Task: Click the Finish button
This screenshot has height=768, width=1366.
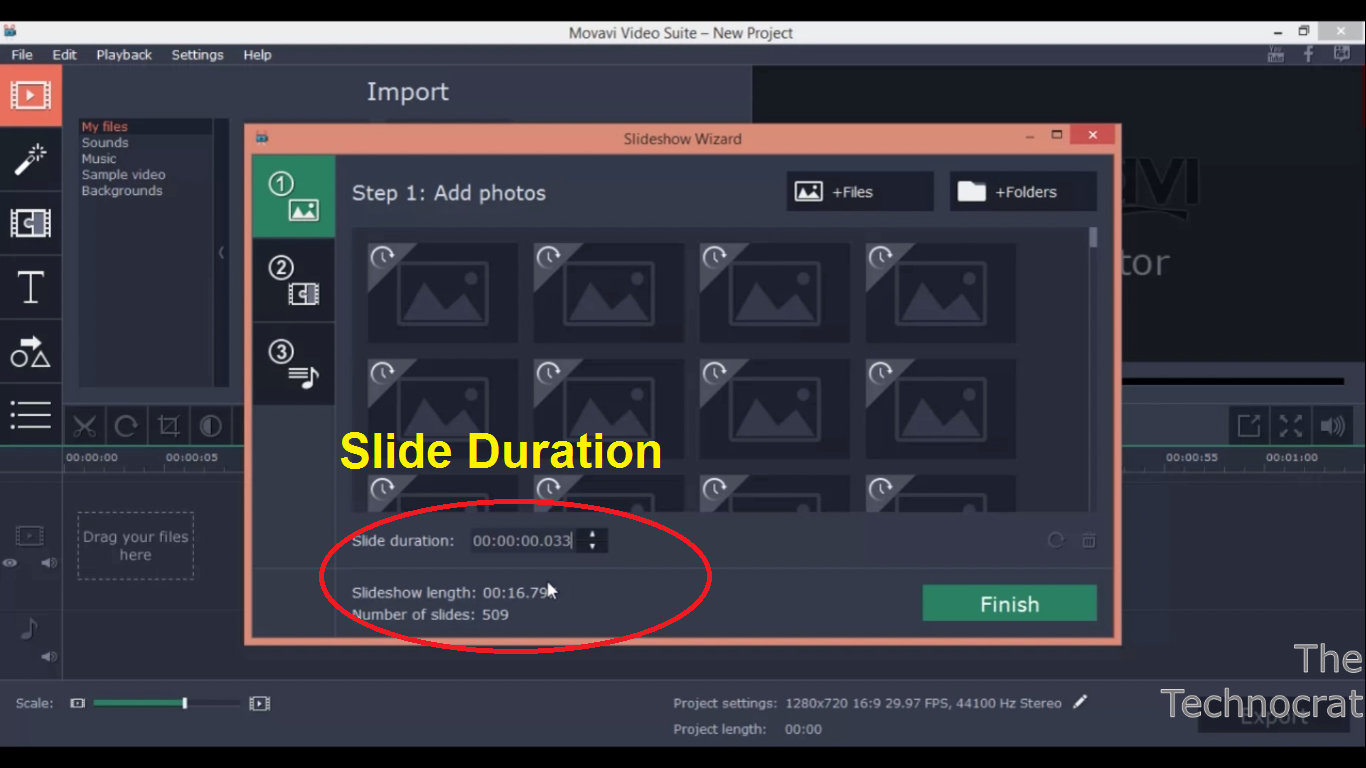Action: tap(1009, 603)
